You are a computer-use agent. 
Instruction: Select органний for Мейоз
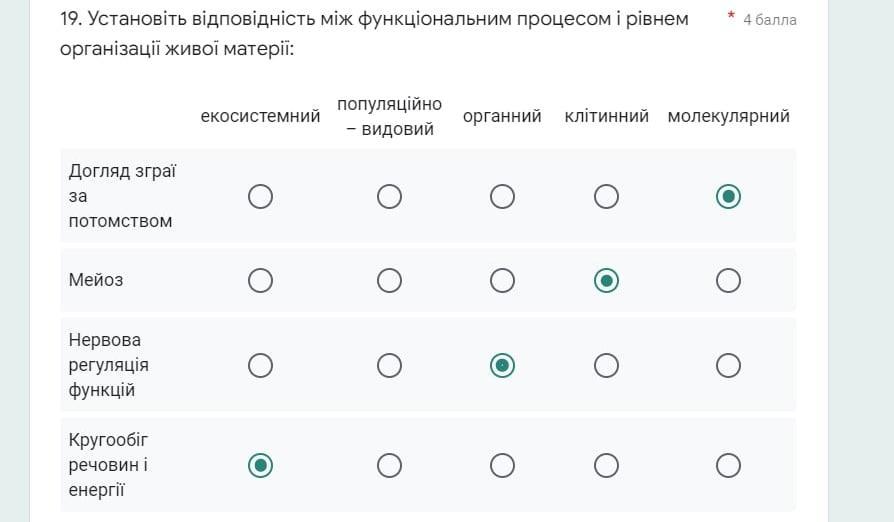(x=502, y=281)
